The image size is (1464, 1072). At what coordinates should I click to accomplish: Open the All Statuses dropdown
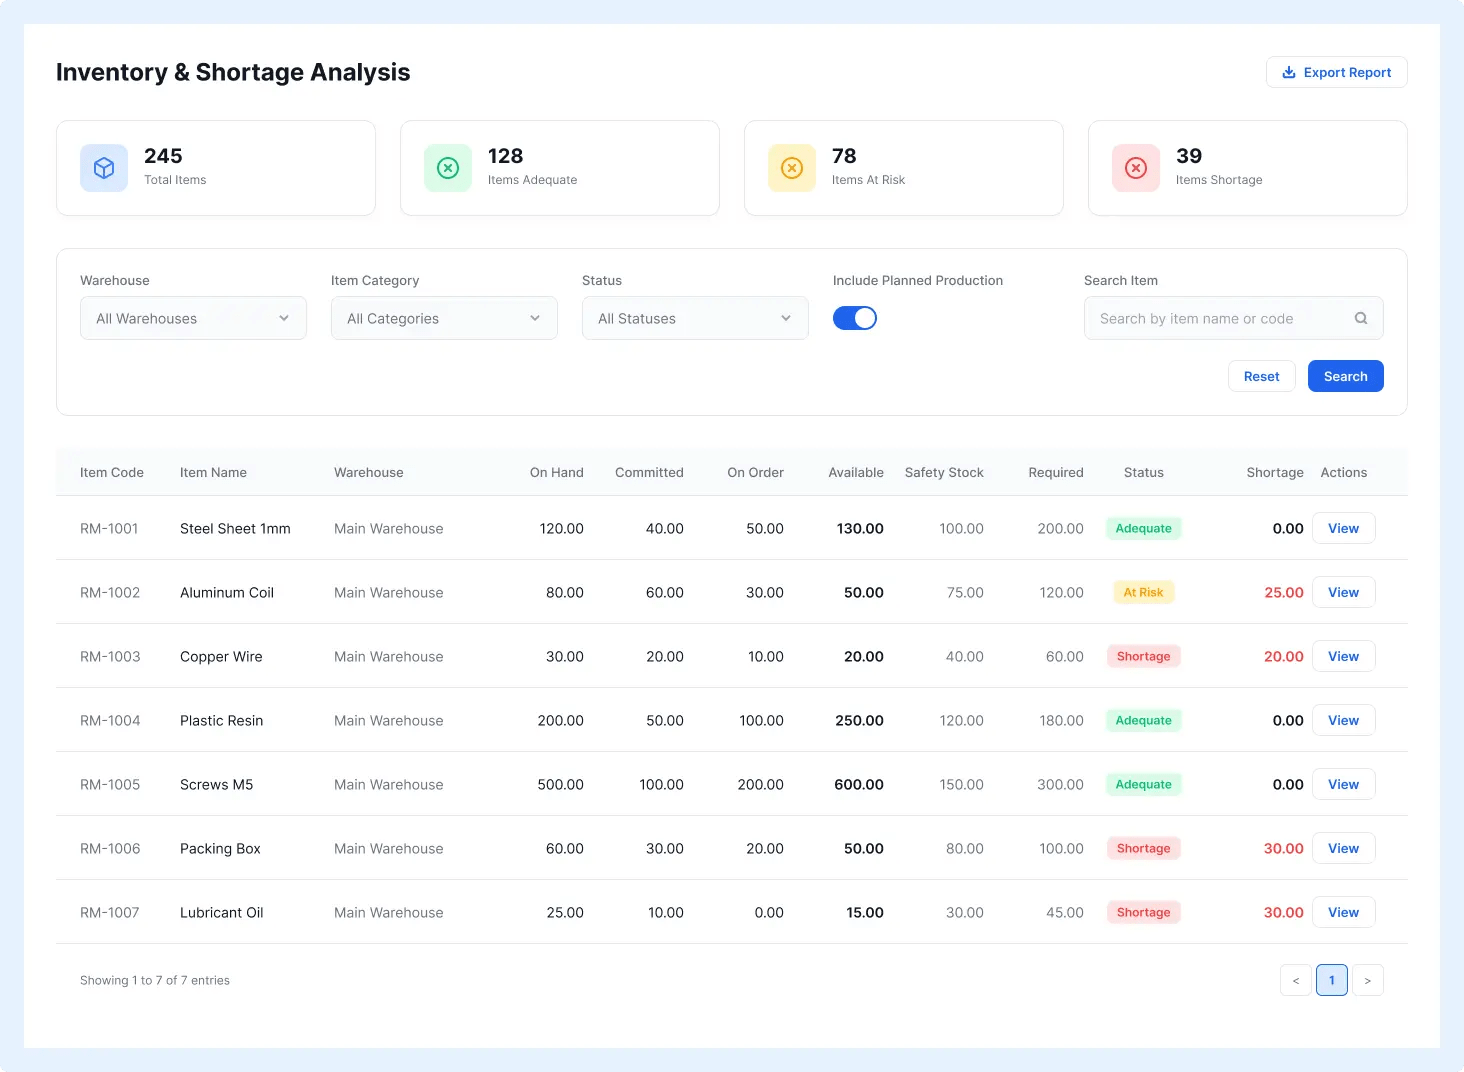click(695, 318)
